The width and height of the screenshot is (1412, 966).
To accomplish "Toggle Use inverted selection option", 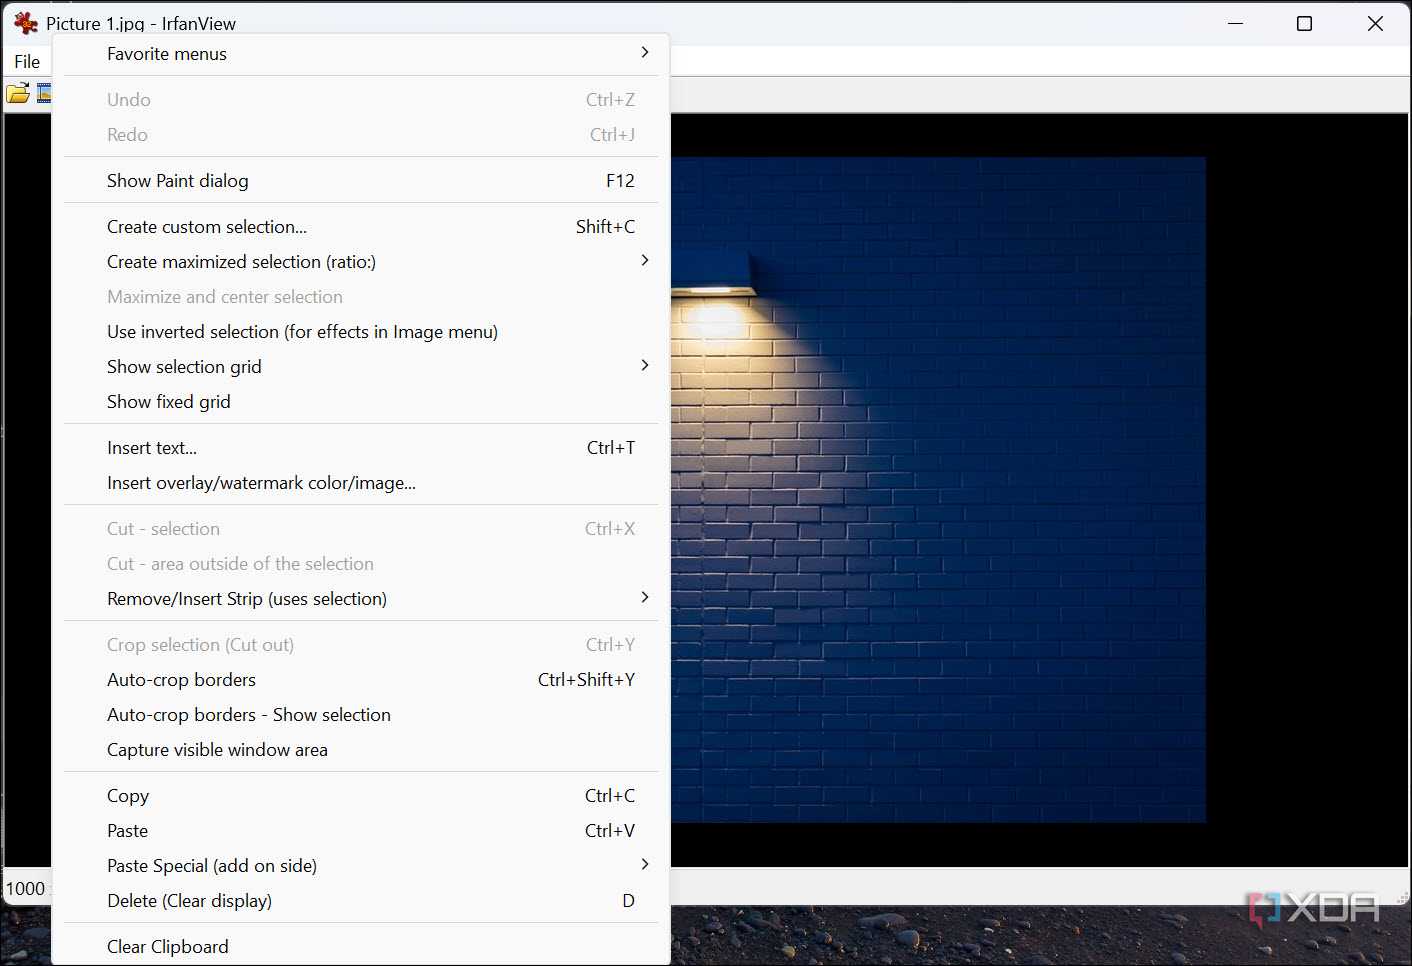I will (x=361, y=332).
